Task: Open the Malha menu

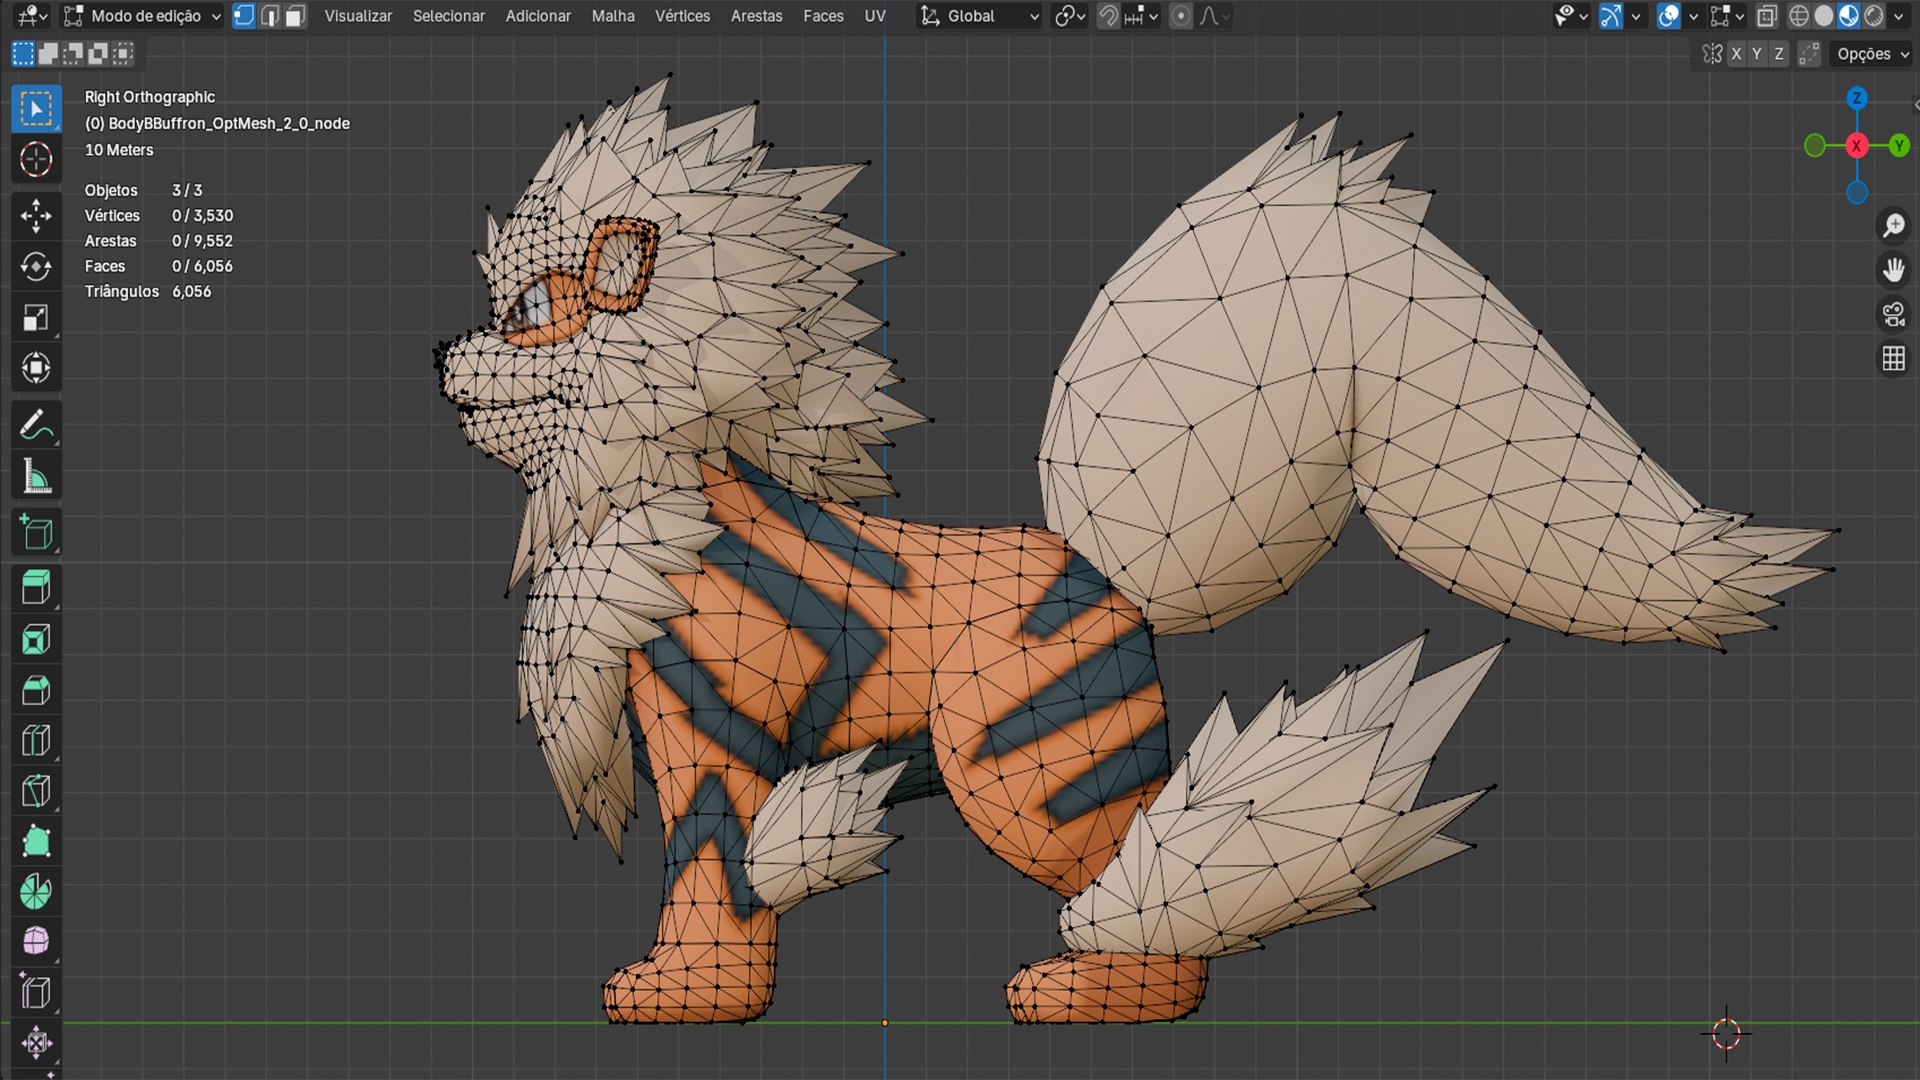Action: 613,16
